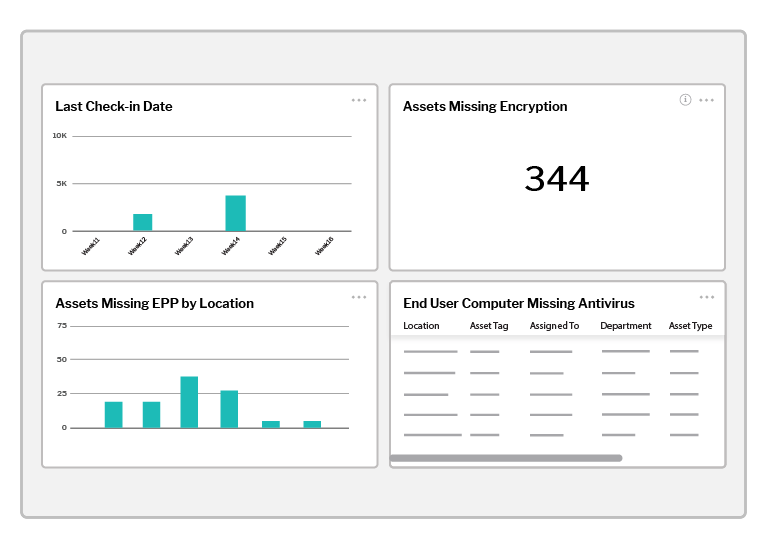Image resolution: width=768 pixels, height=548 pixels.
Task: Sort by the Asset Type column header
Action: pos(690,326)
